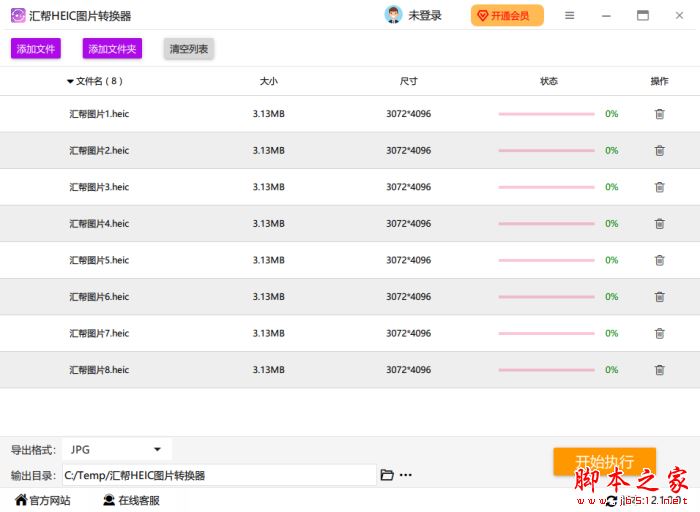Image resolution: width=700 pixels, height=512 pixels.
Task: Trash the 汇帮图片8.heic row
Action: pyautogui.click(x=659, y=370)
